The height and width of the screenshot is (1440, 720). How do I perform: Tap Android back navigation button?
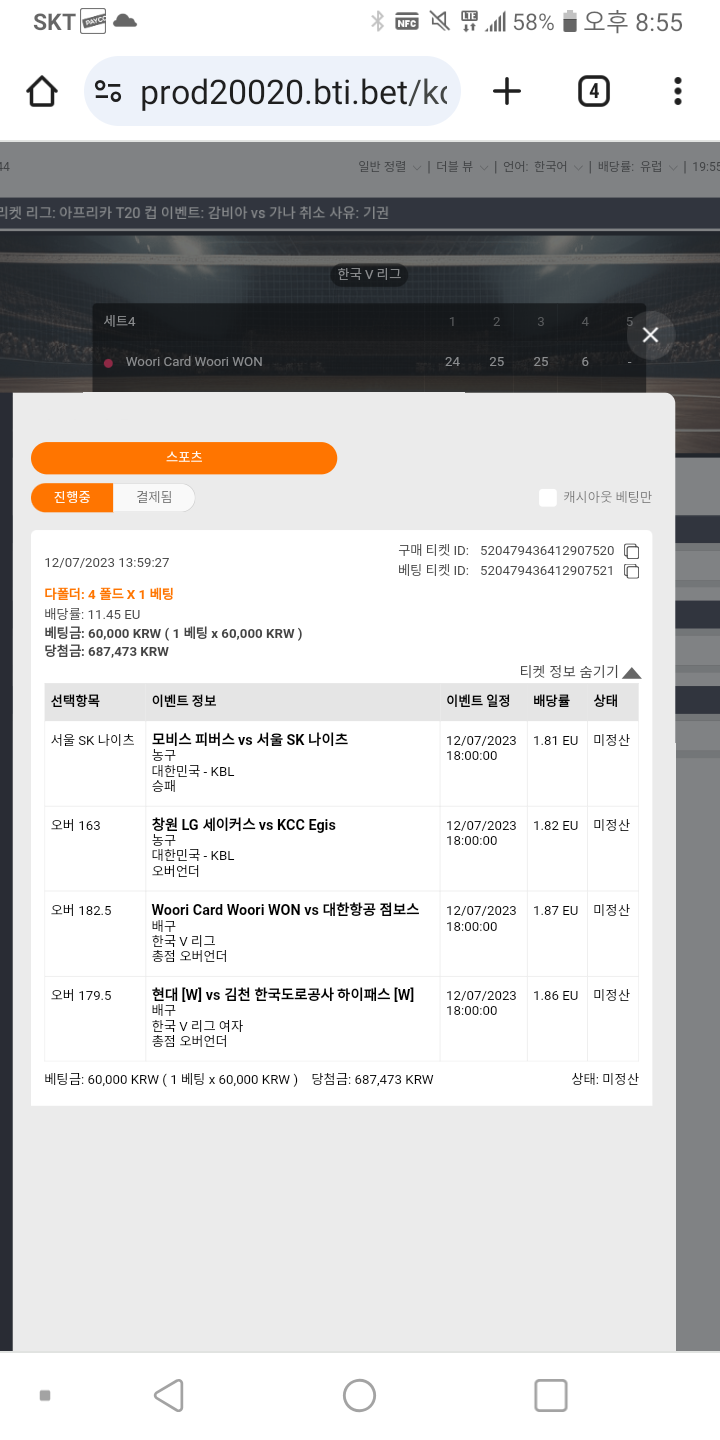(x=168, y=1395)
